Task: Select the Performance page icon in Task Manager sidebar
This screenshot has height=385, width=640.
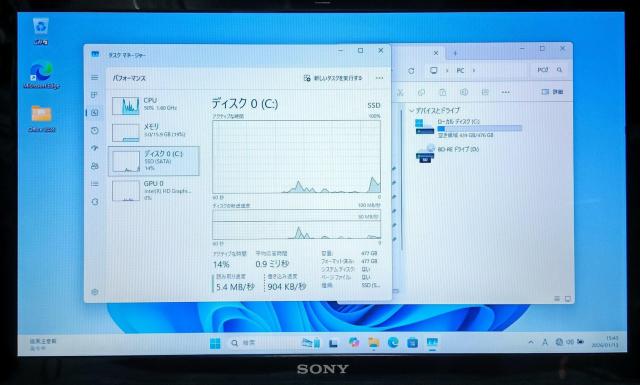Action: [x=95, y=113]
